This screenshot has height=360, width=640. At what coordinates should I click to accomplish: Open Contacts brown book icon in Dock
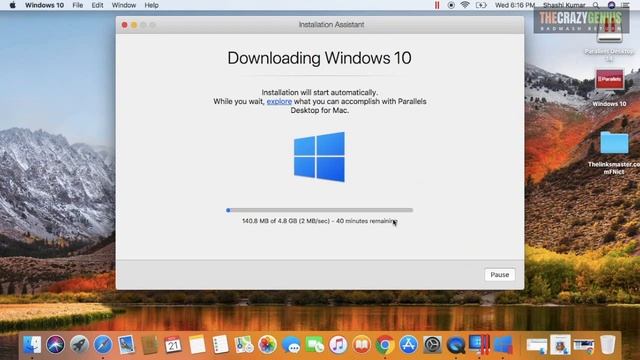[x=150, y=345]
